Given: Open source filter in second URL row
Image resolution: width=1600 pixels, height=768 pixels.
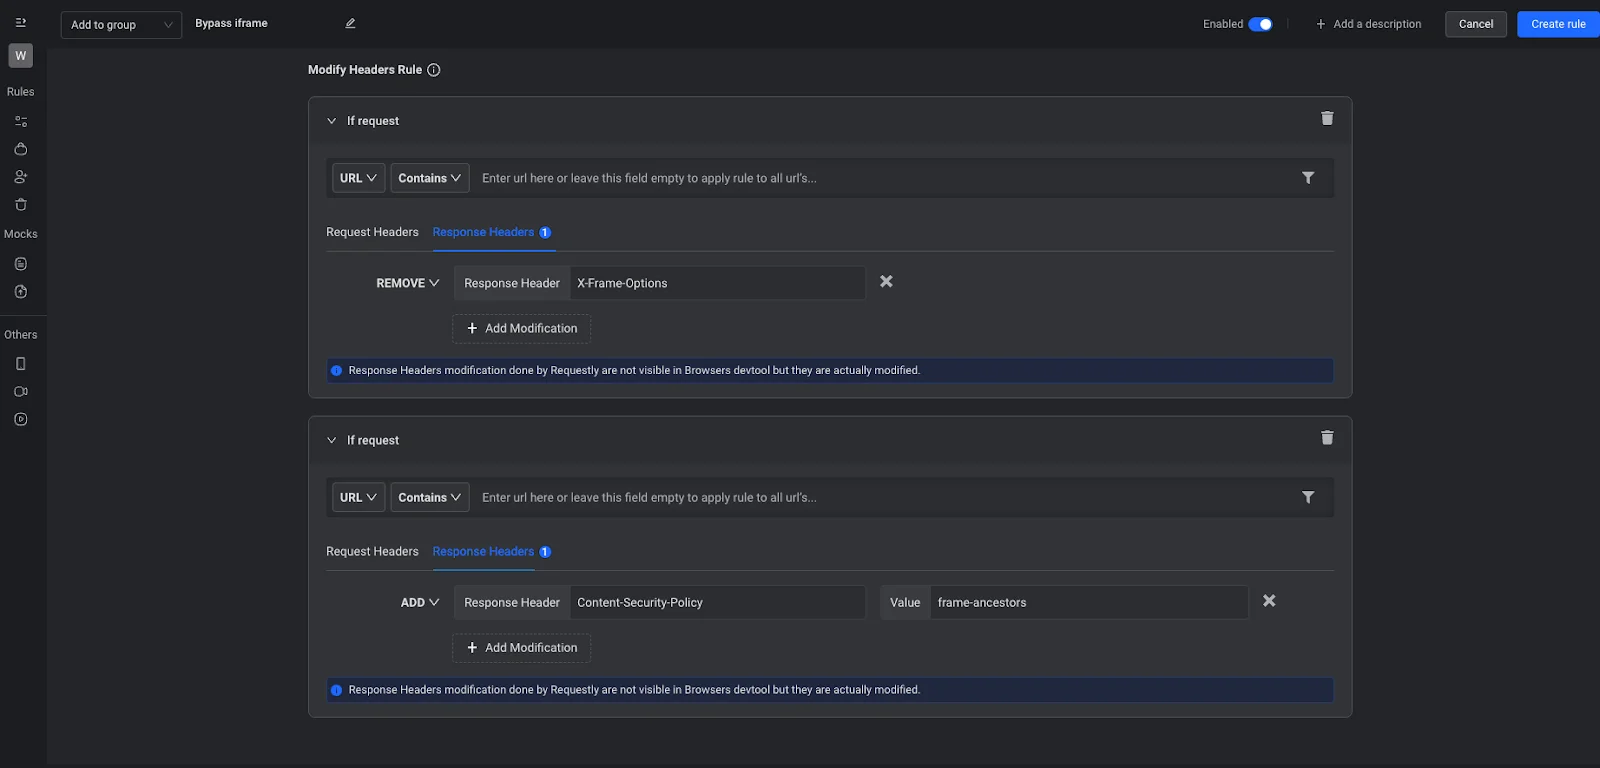Looking at the screenshot, I should click(1307, 497).
